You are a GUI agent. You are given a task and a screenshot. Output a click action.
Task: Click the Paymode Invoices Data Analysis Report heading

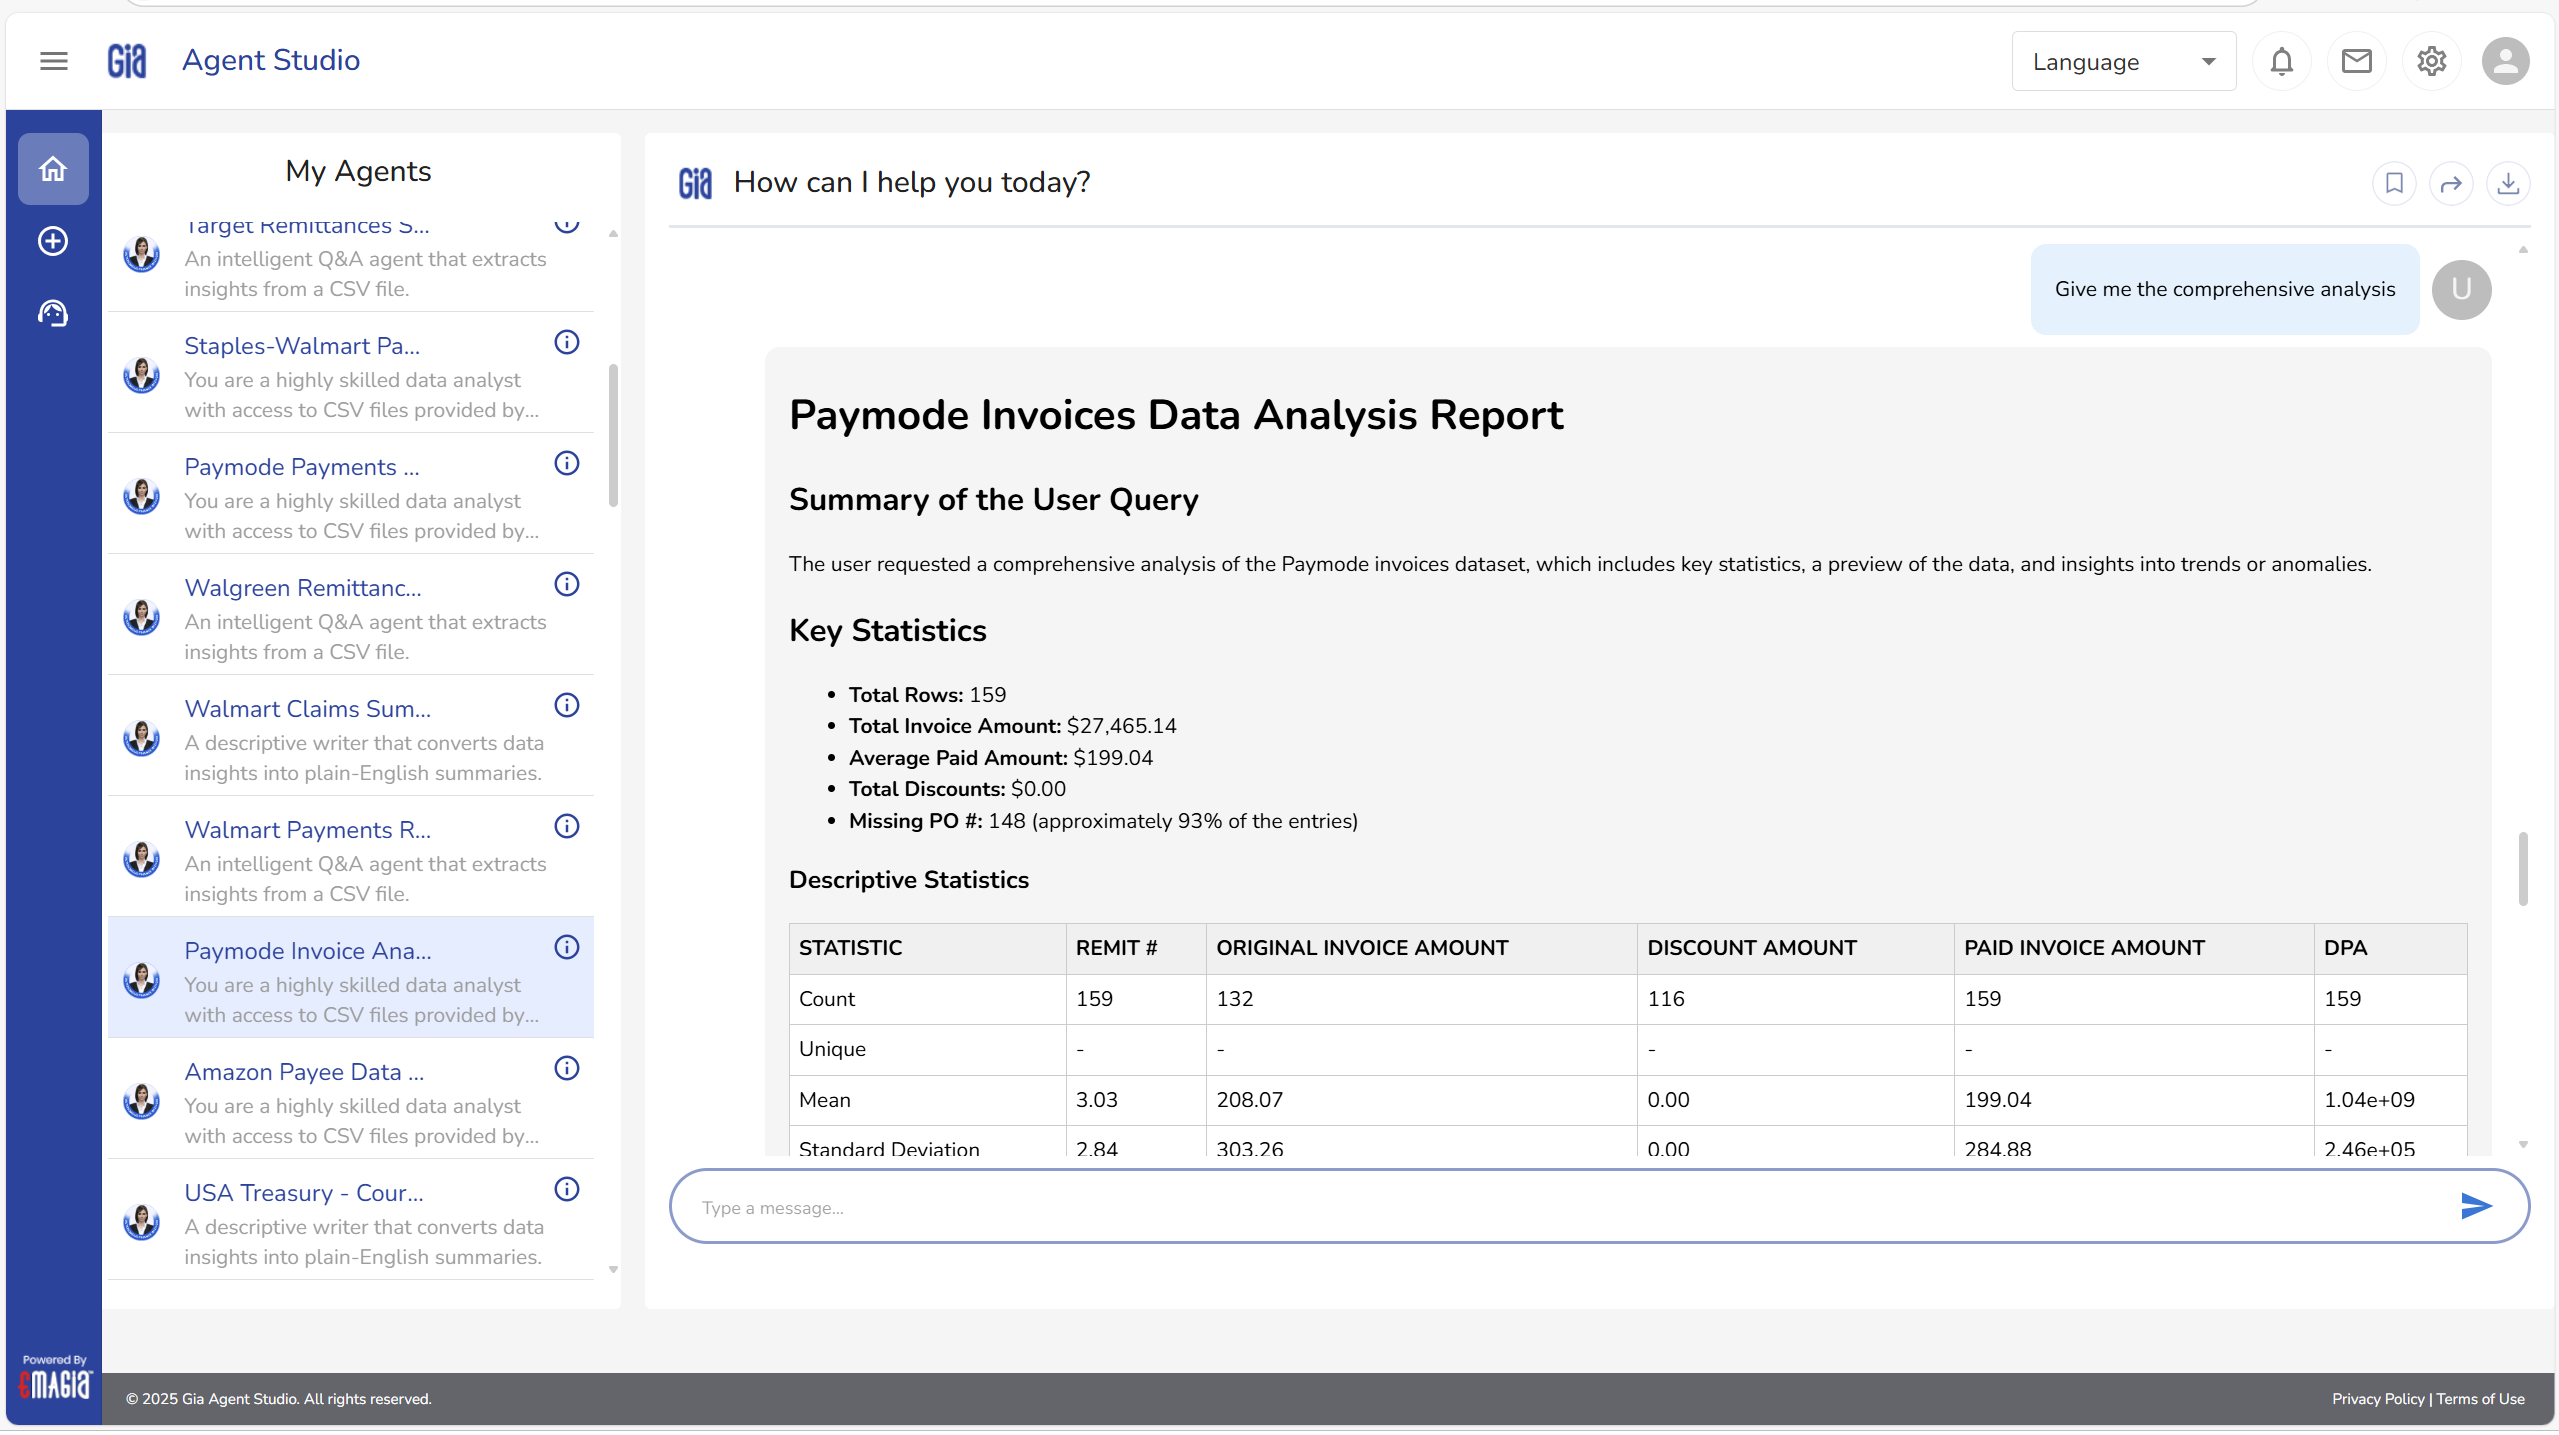point(1176,415)
